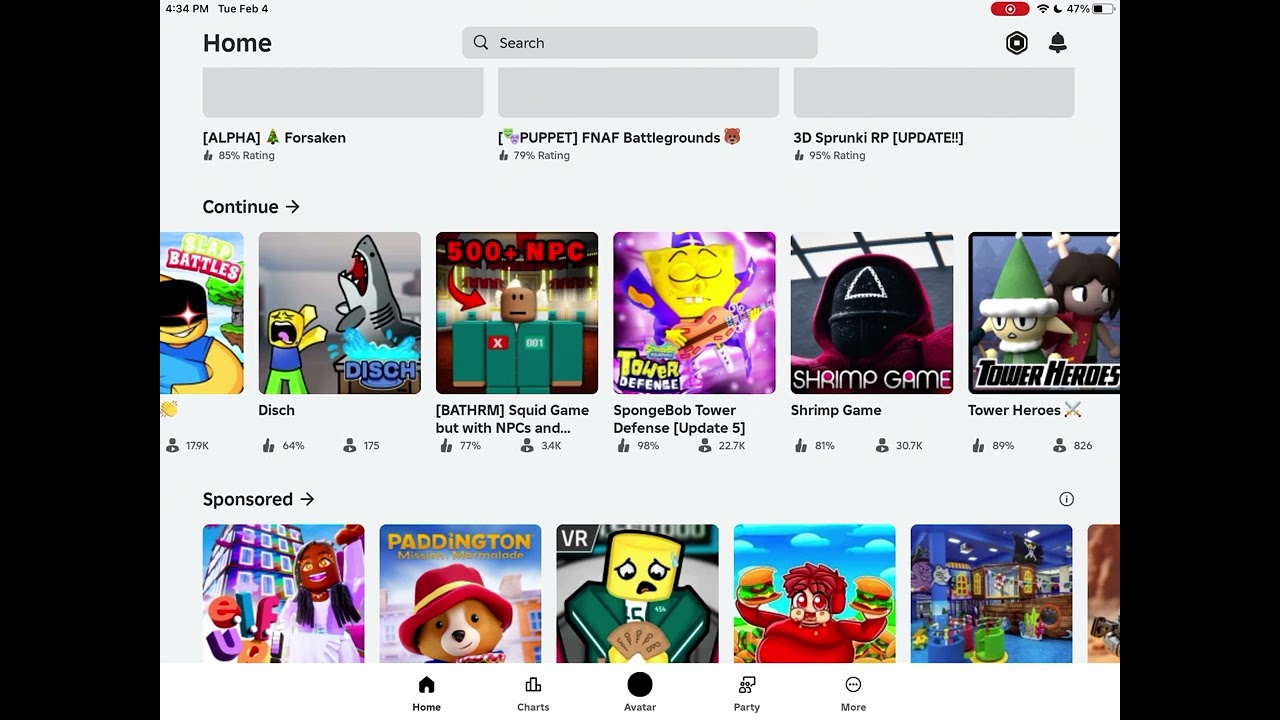
Task: Click the Home page heading
Action: click(237, 43)
